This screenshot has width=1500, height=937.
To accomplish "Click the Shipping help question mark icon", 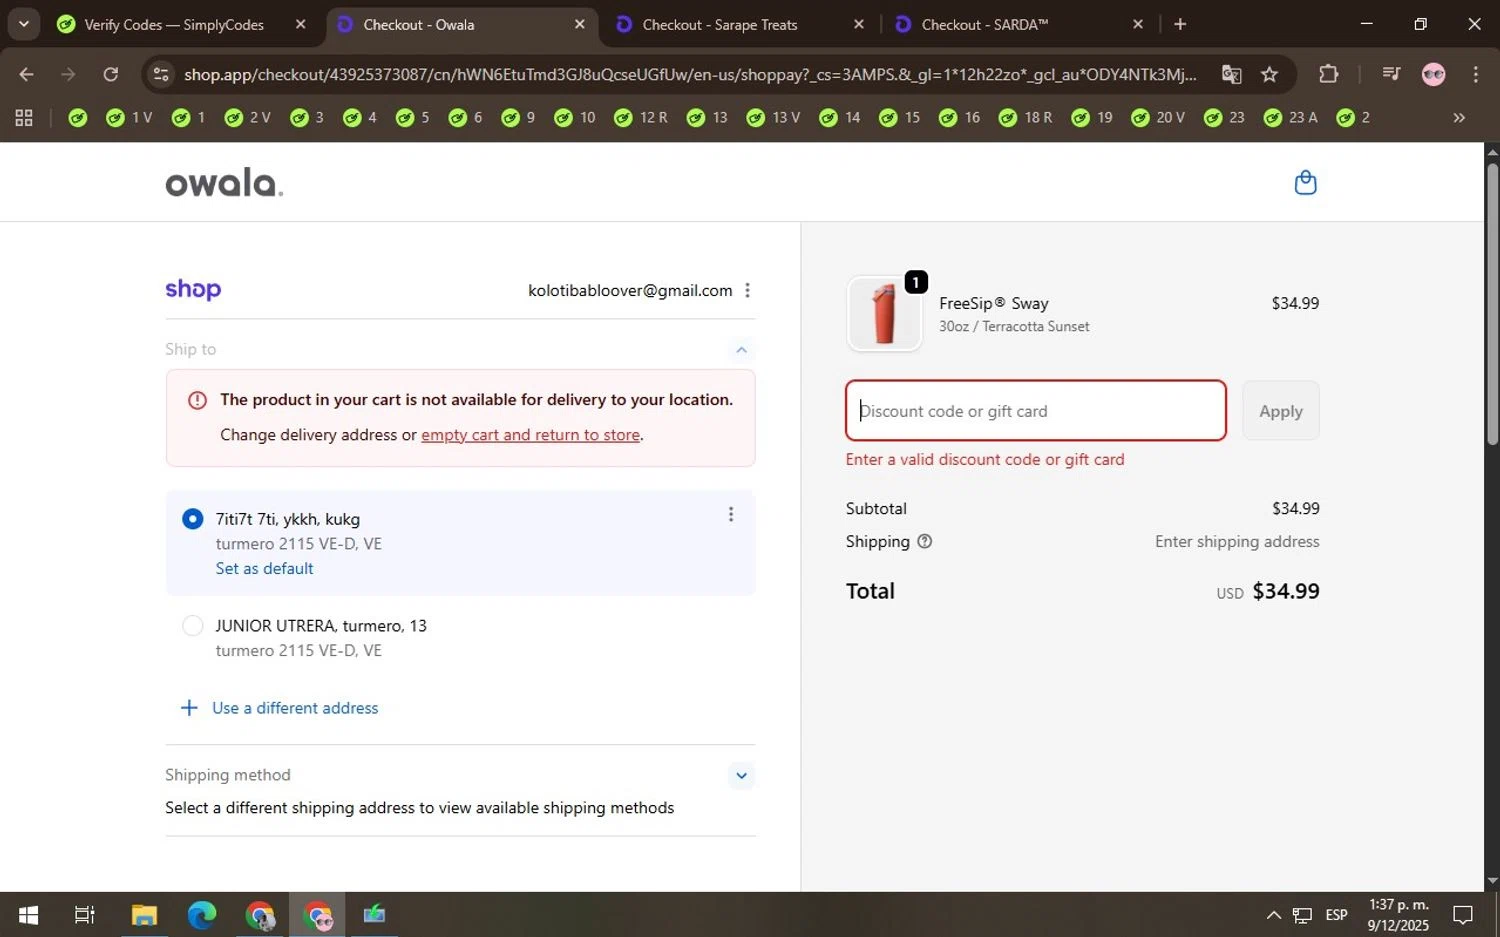I will click(924, 541).
